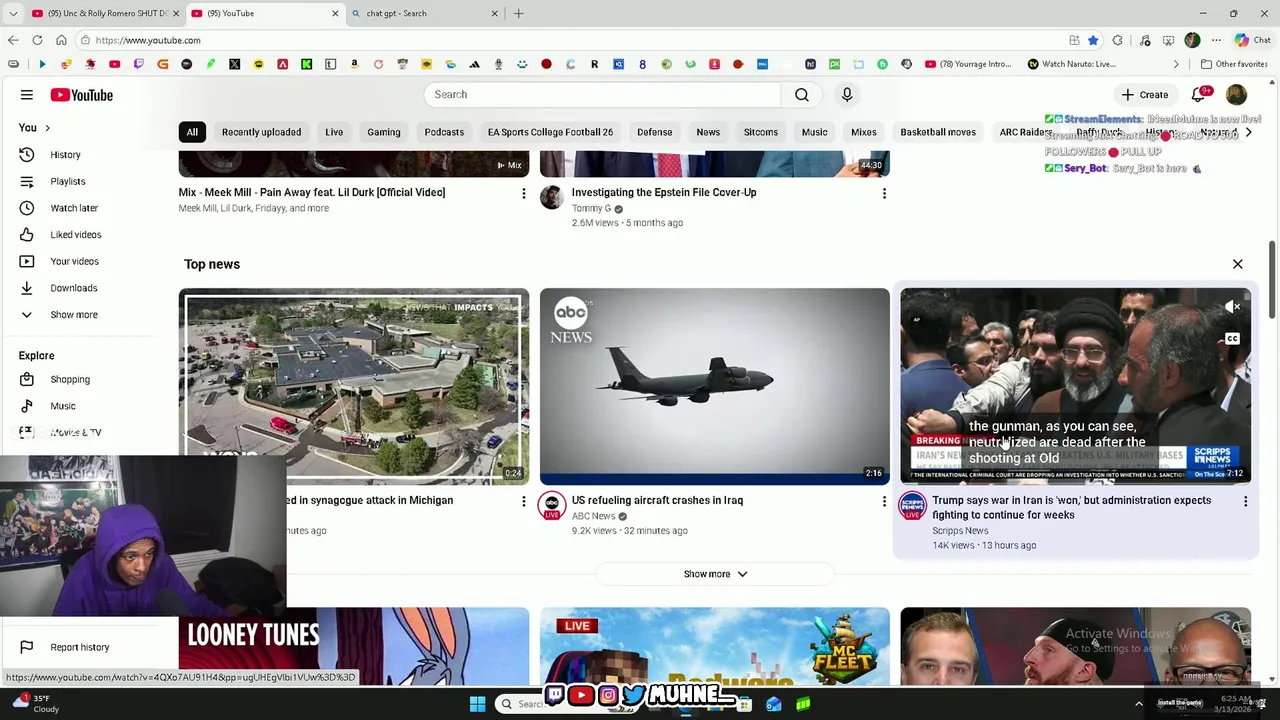Viewport: 1280px width, 720px height.
Task: Open Scripps News channel name link
Action: click(960, 531)
